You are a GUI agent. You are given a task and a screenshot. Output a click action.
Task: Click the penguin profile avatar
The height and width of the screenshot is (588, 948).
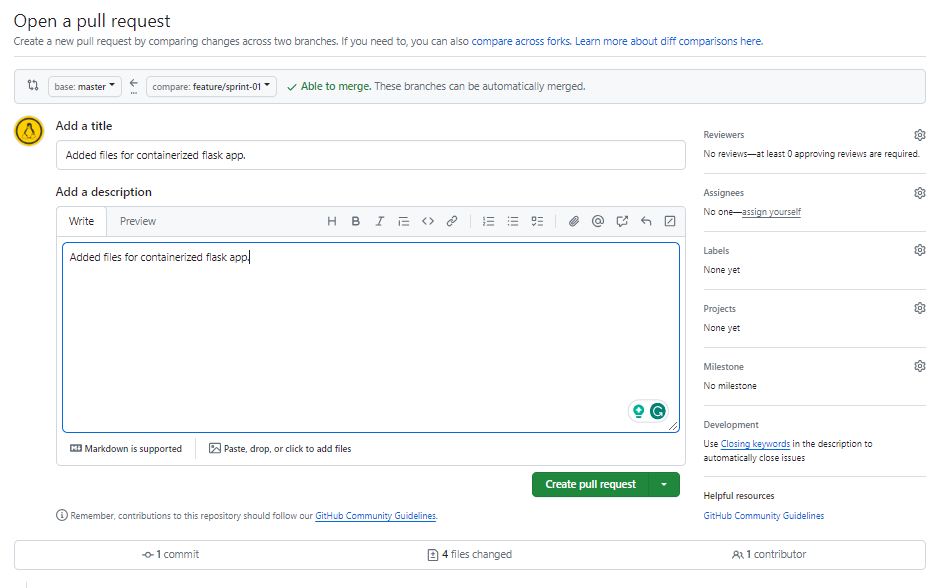click(29, 131)
